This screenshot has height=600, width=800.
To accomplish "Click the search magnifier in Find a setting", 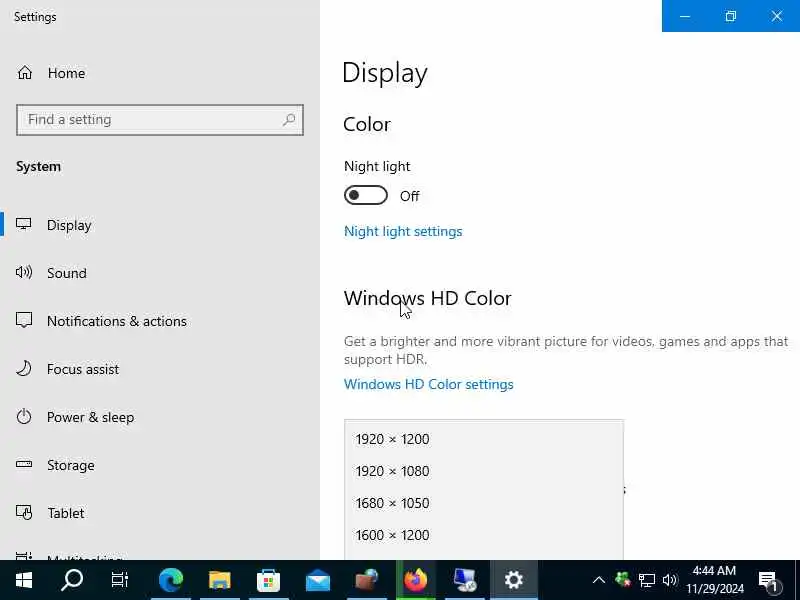I will tap(289, 120).
